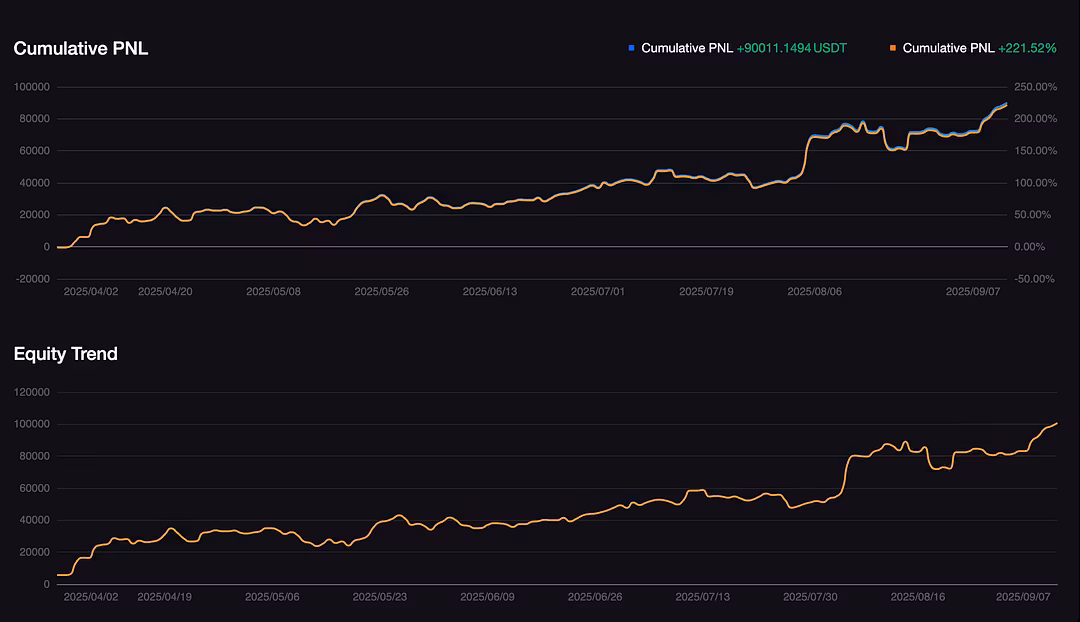
Task: Toggle the Cumulative PNL USDT legend series
Action: (x=687, y=48)
